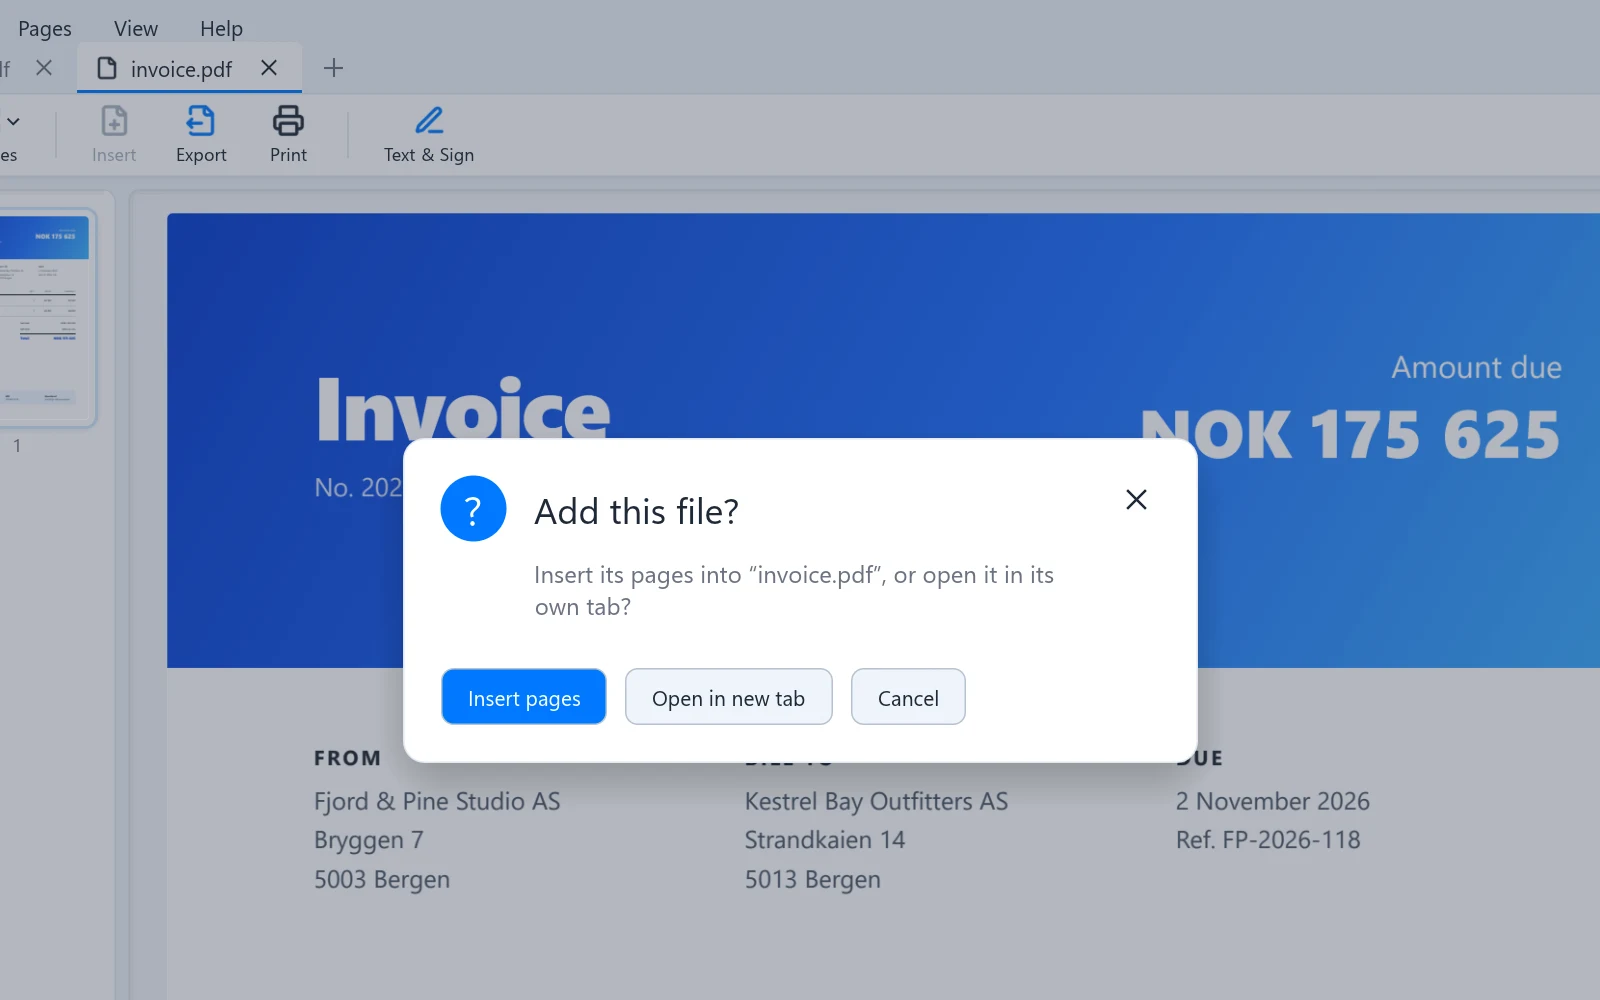
Task: Open the View menu
Action: click(x=136, y=29)
